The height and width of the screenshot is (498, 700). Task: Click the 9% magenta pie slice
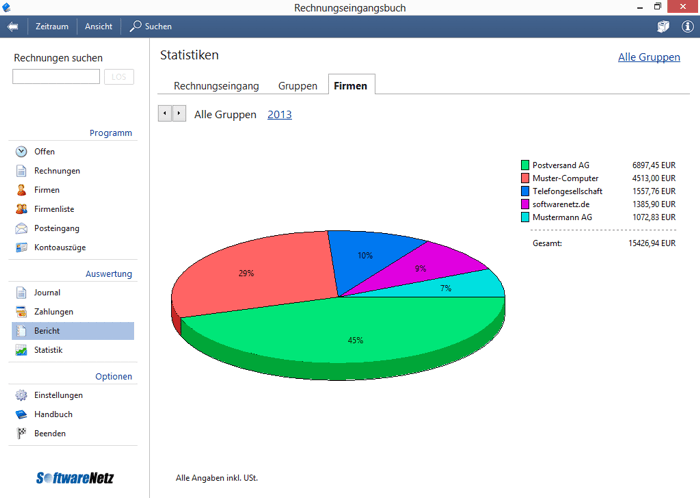(x=420, y=268)
